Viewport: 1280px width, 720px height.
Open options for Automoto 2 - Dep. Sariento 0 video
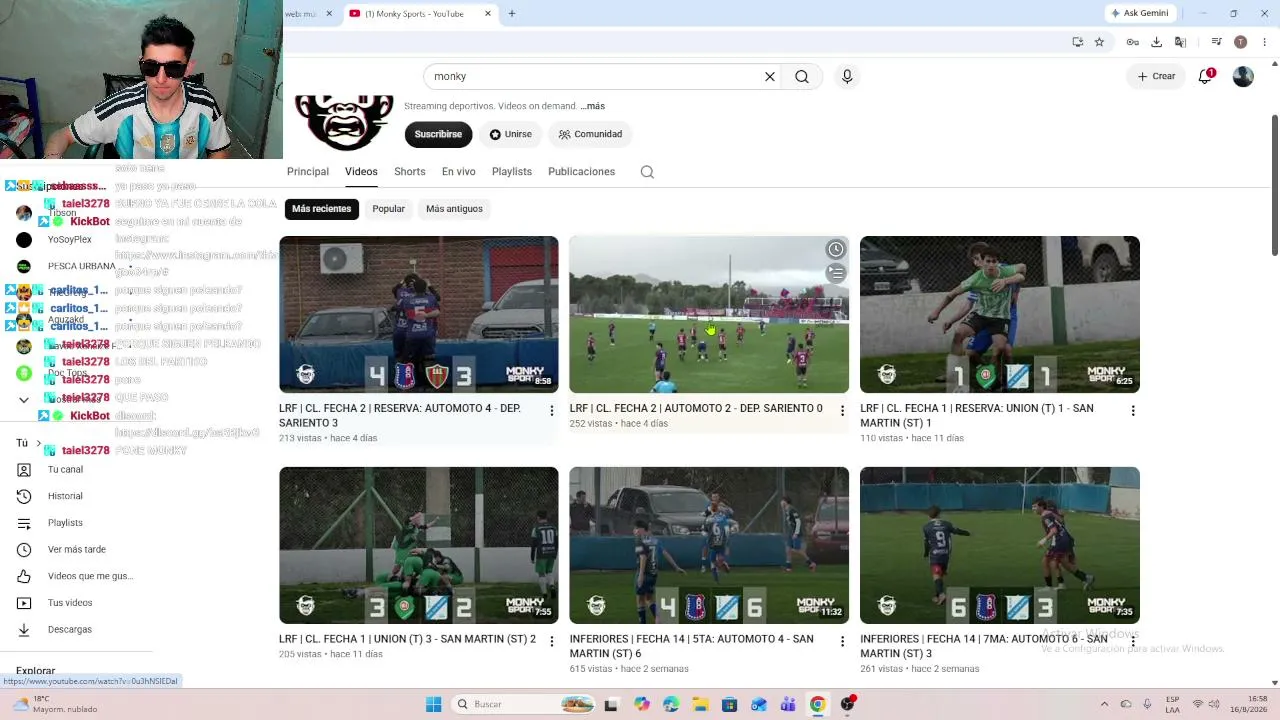click(842, 411)
